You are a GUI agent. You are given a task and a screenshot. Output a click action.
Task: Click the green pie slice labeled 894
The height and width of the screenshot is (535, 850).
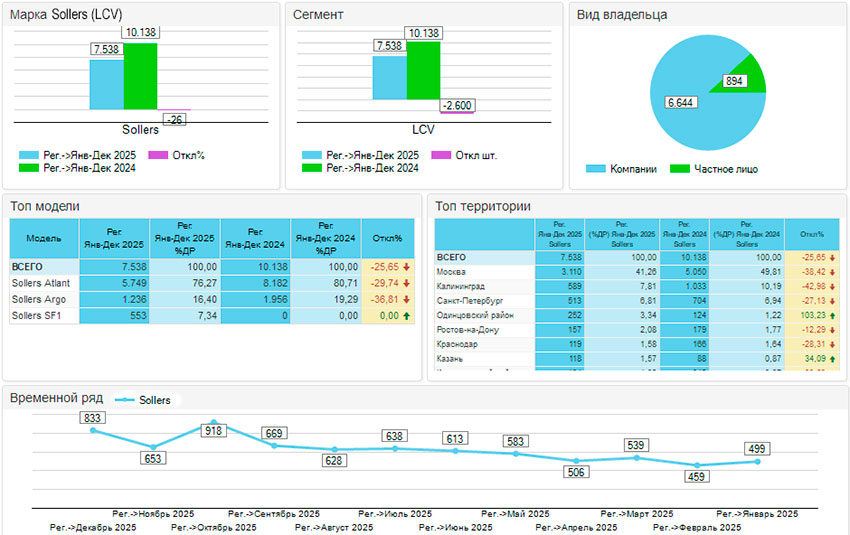point(747,74)
